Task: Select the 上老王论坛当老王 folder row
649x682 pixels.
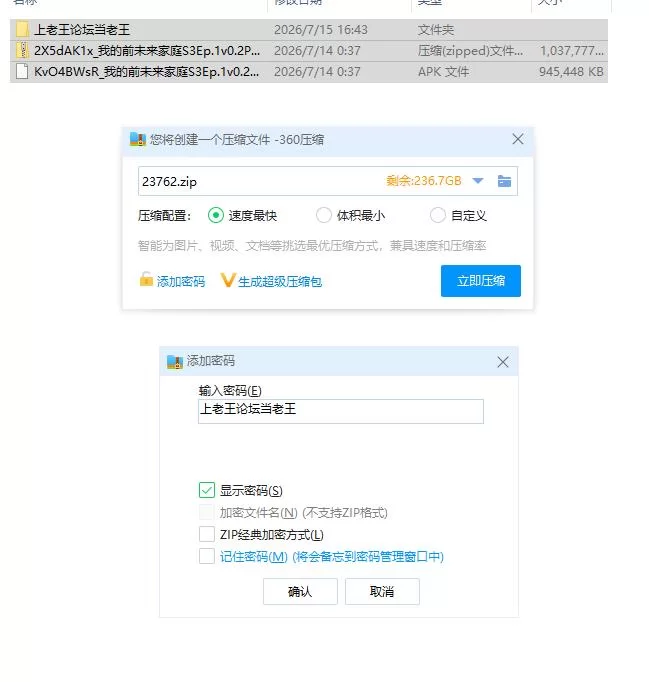Action: (309, 30)
